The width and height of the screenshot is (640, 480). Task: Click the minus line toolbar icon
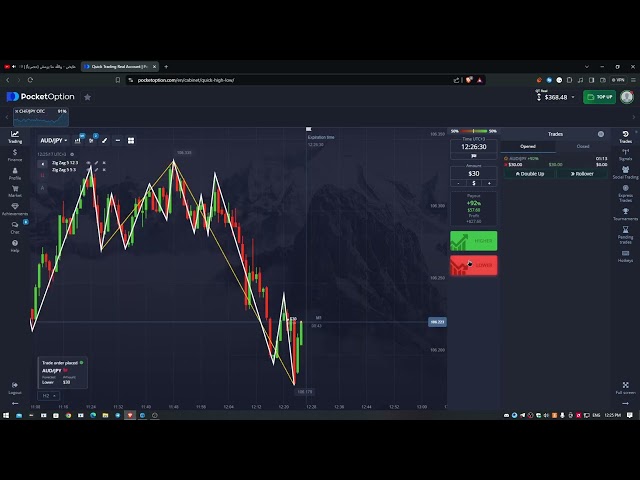click(x=118, y=140)
